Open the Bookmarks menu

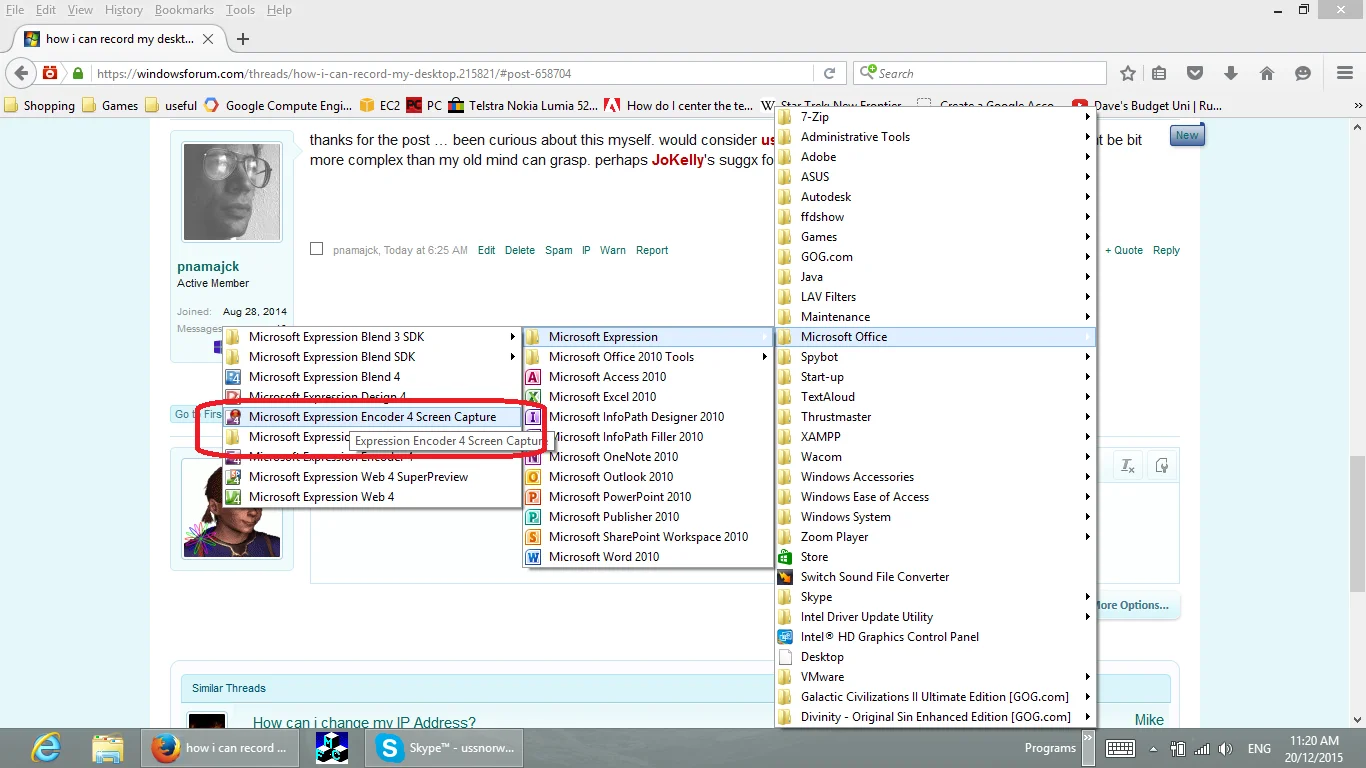(x=186, y=10)
